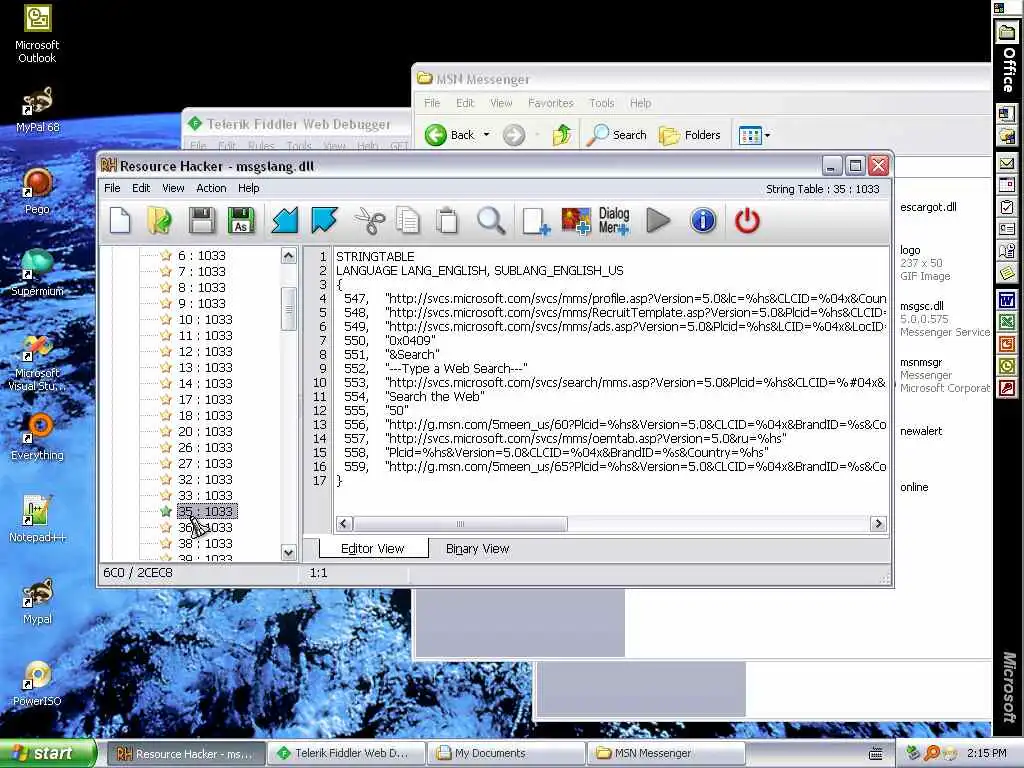The height and width of the screenshot is (768, 1024).
Task: Open Favorites menu in MSN Messenger window
Action: [x=551, y=103]
